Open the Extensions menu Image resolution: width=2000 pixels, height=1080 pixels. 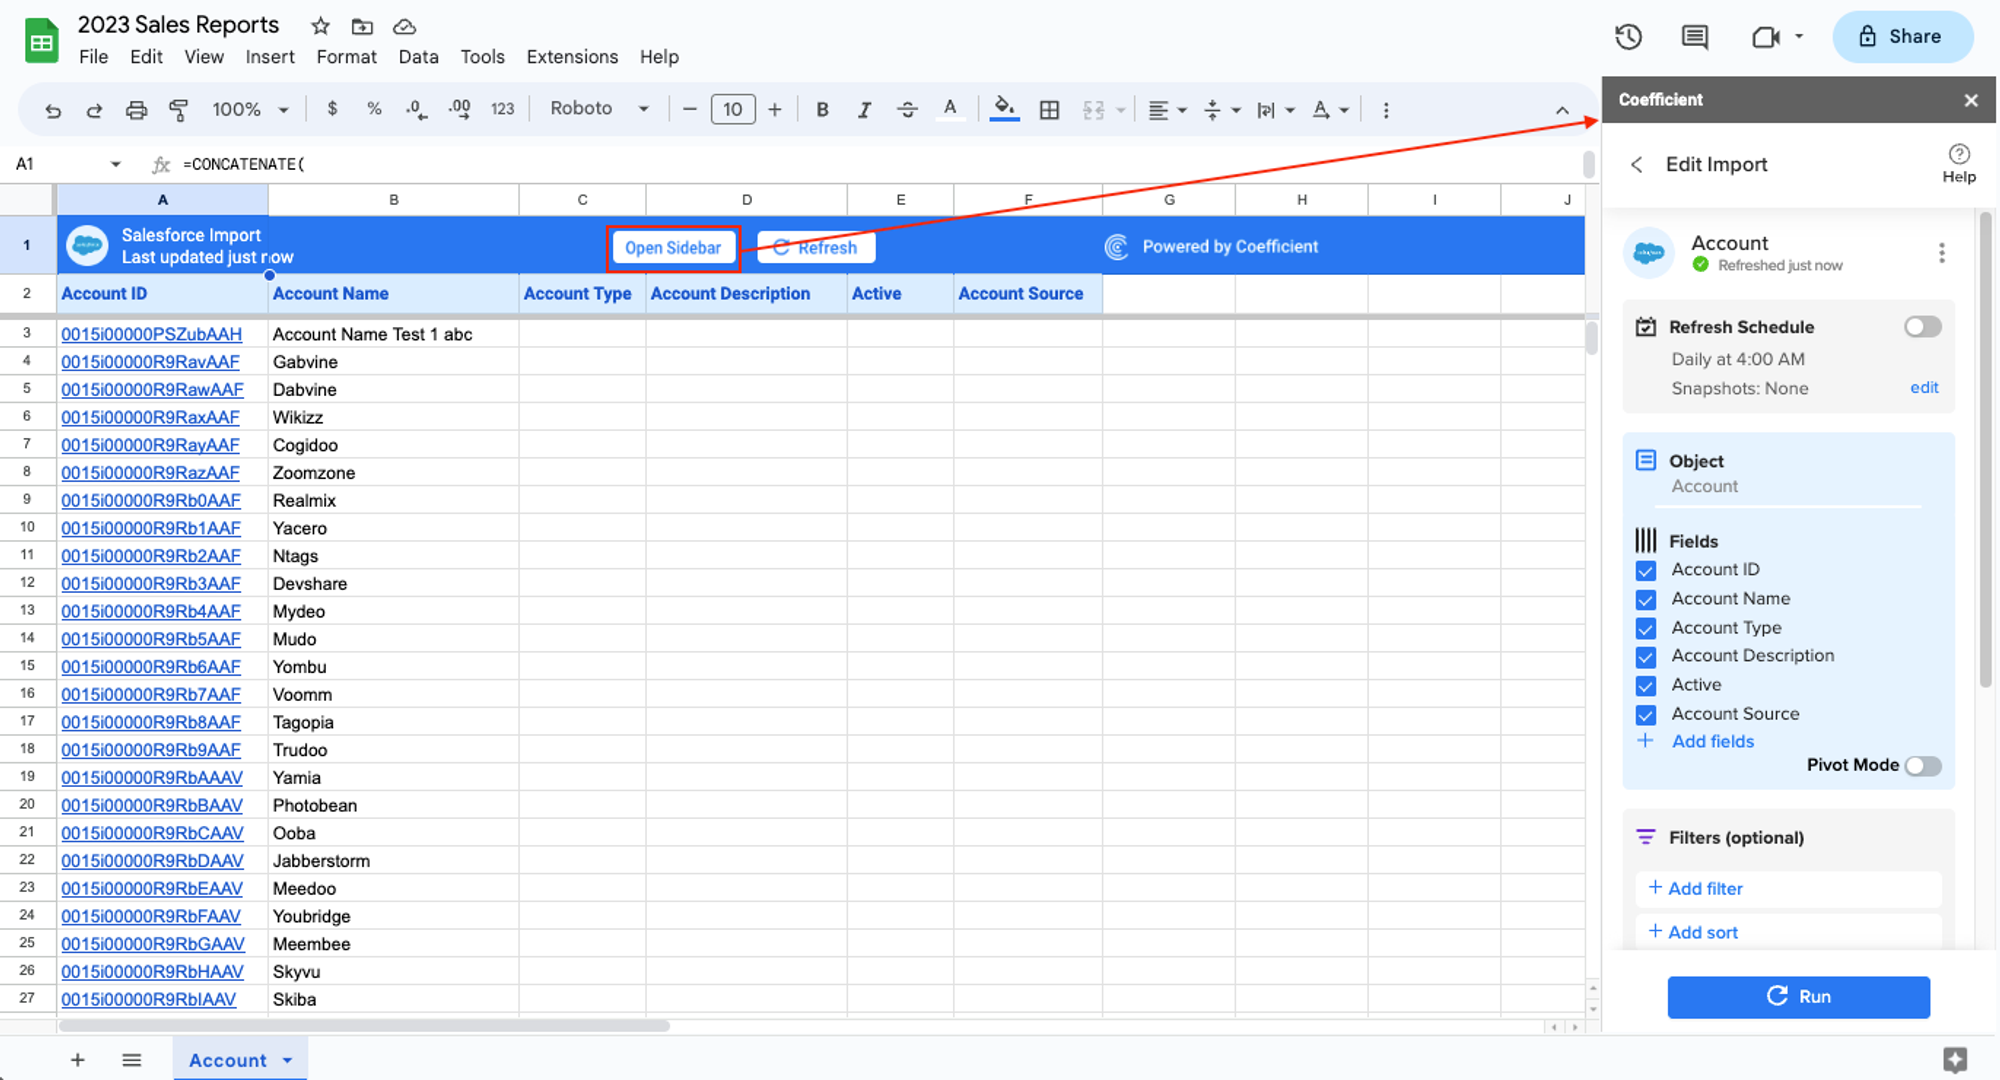tap(572, 57)
